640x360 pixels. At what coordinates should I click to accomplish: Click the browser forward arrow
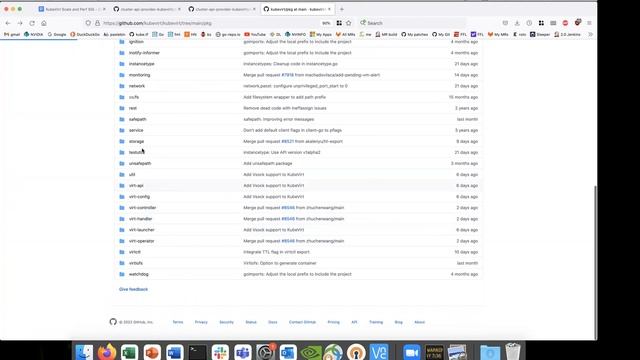point(20,23)
